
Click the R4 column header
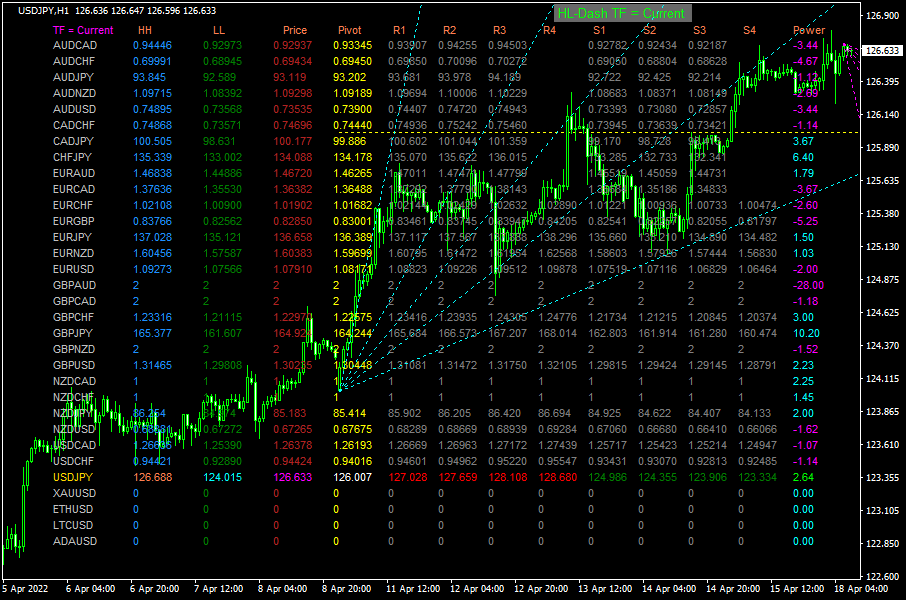coord(549,30)
